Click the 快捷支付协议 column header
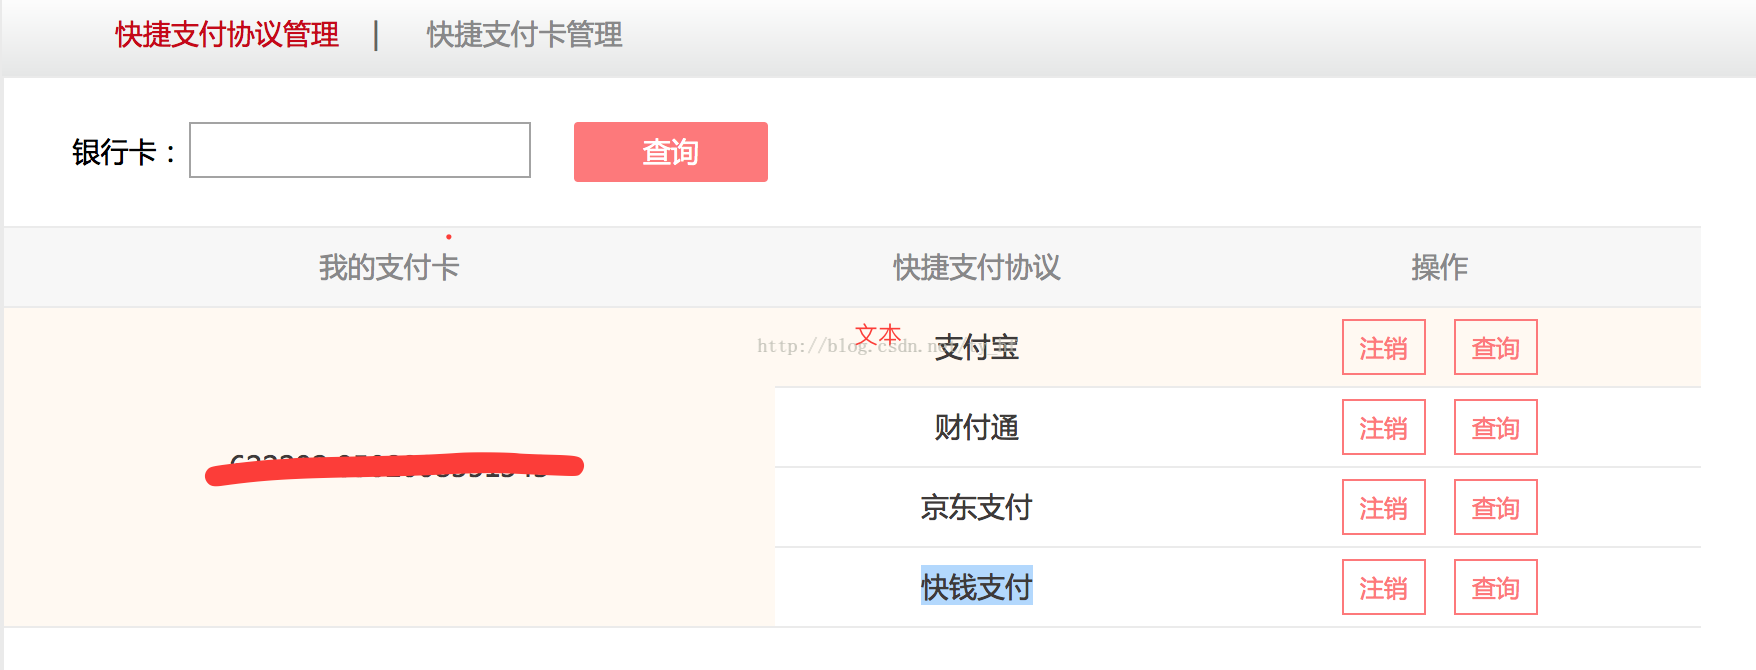1756x670 pixels. point(976,267)
